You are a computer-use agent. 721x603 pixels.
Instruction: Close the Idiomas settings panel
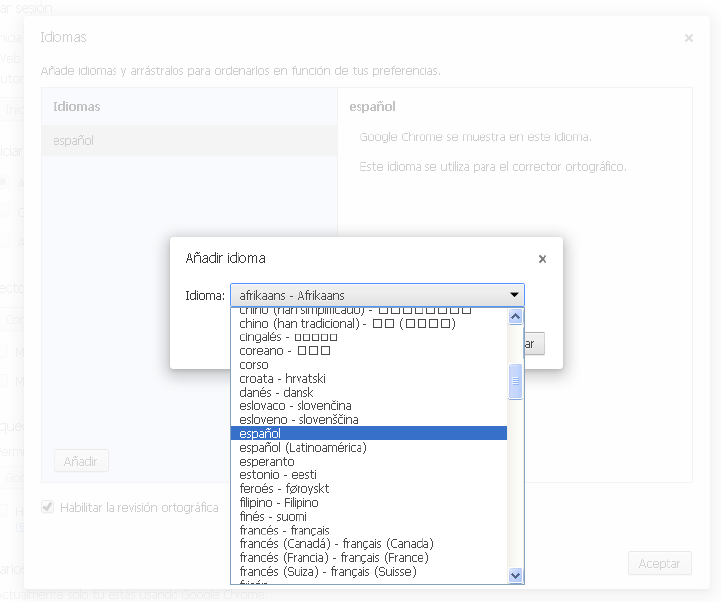click(688, 38)
